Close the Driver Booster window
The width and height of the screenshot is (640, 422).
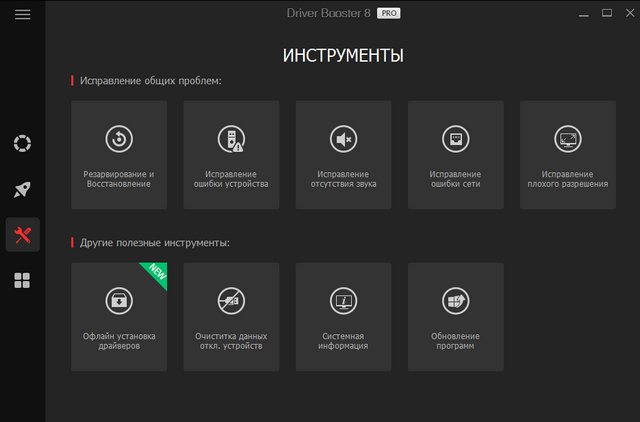click(x=630, y=13)
